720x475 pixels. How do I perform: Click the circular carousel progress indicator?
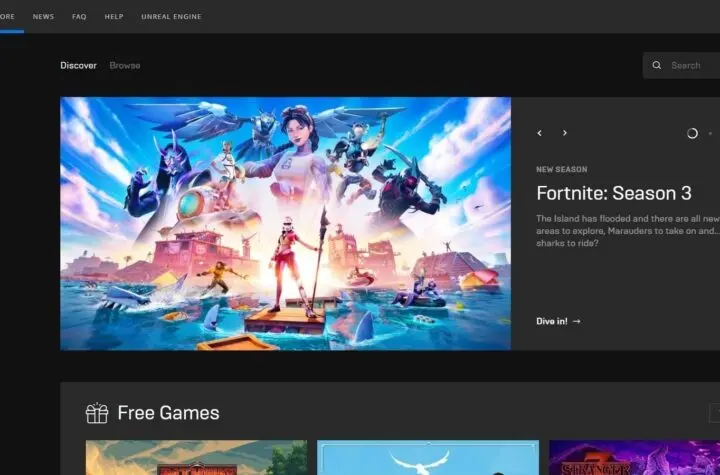click(x=692, y=133)
